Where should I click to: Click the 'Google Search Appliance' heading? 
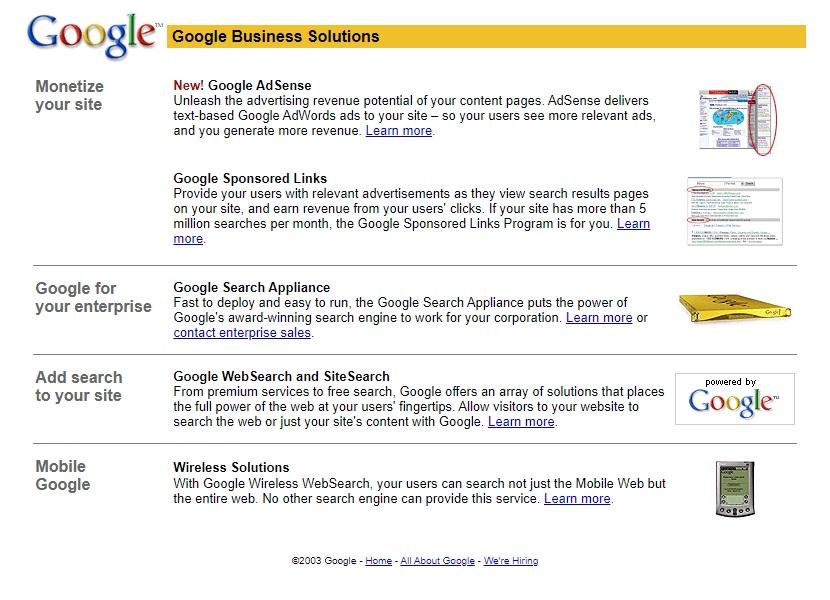[x=251, y=288]
